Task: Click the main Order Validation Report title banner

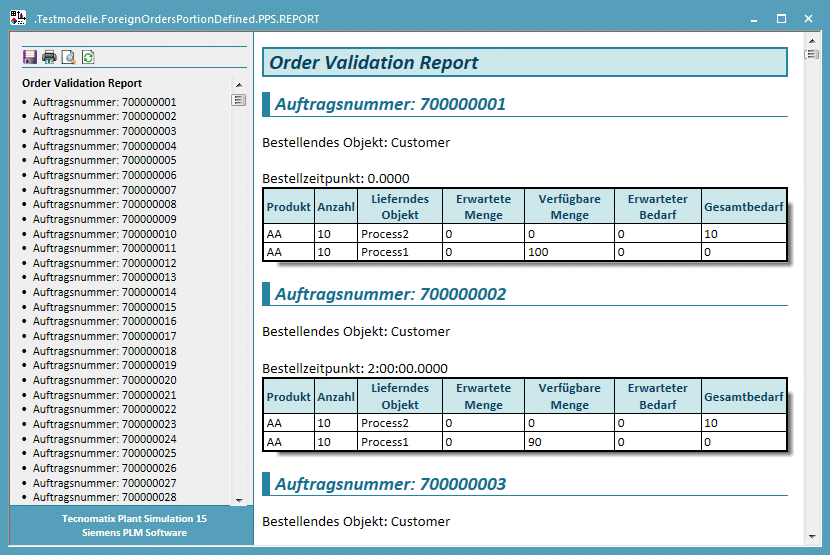Action: click(525, 62)
